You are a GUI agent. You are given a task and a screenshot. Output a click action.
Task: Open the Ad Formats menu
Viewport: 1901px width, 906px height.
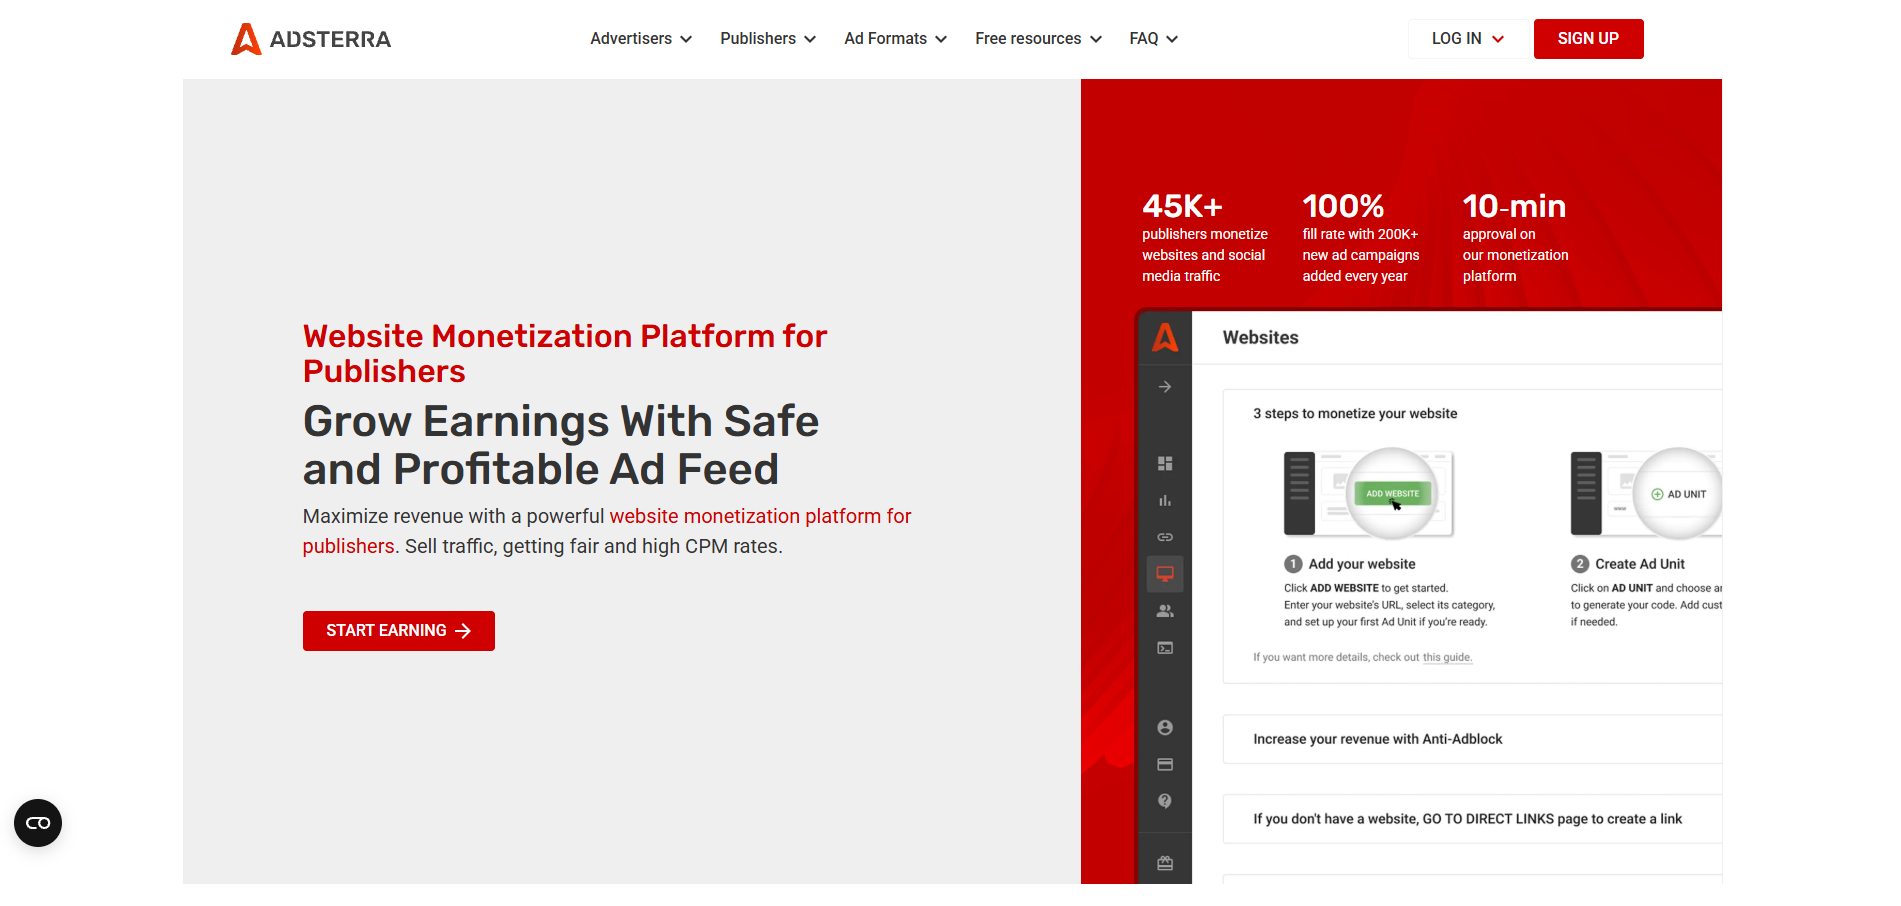tap(895, 39)
